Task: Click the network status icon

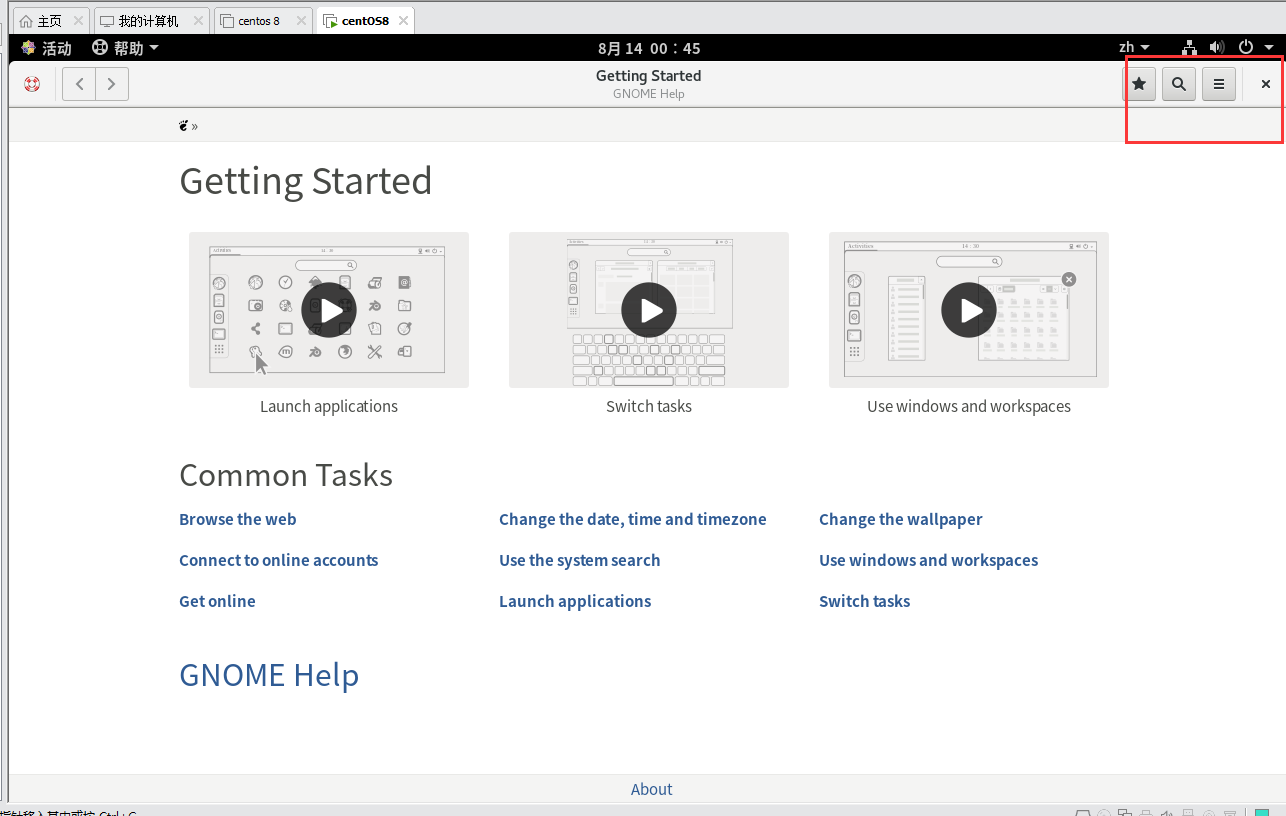Action: tap(1189, 47)
